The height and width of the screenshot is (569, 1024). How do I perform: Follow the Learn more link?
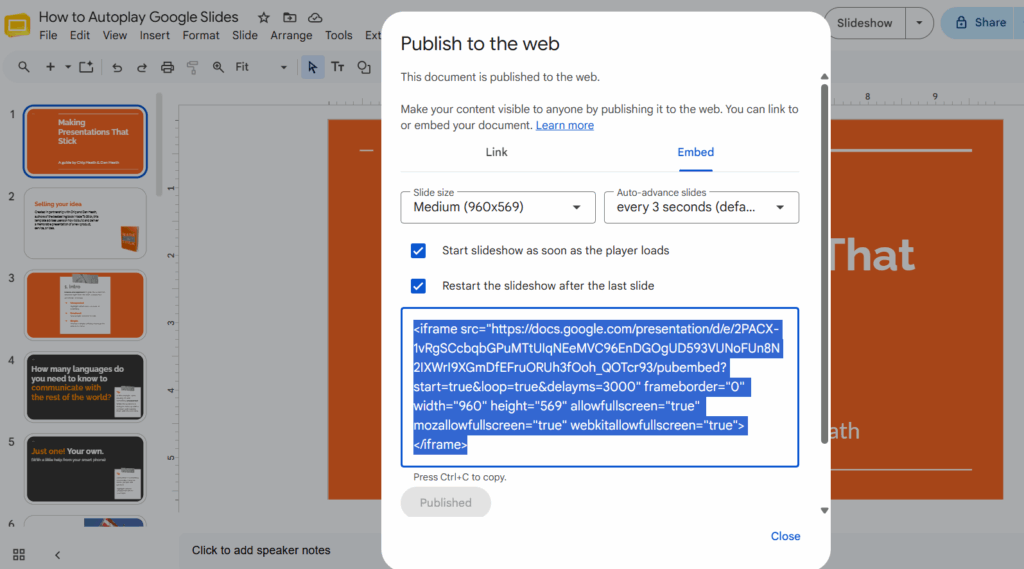coord(565,125)
